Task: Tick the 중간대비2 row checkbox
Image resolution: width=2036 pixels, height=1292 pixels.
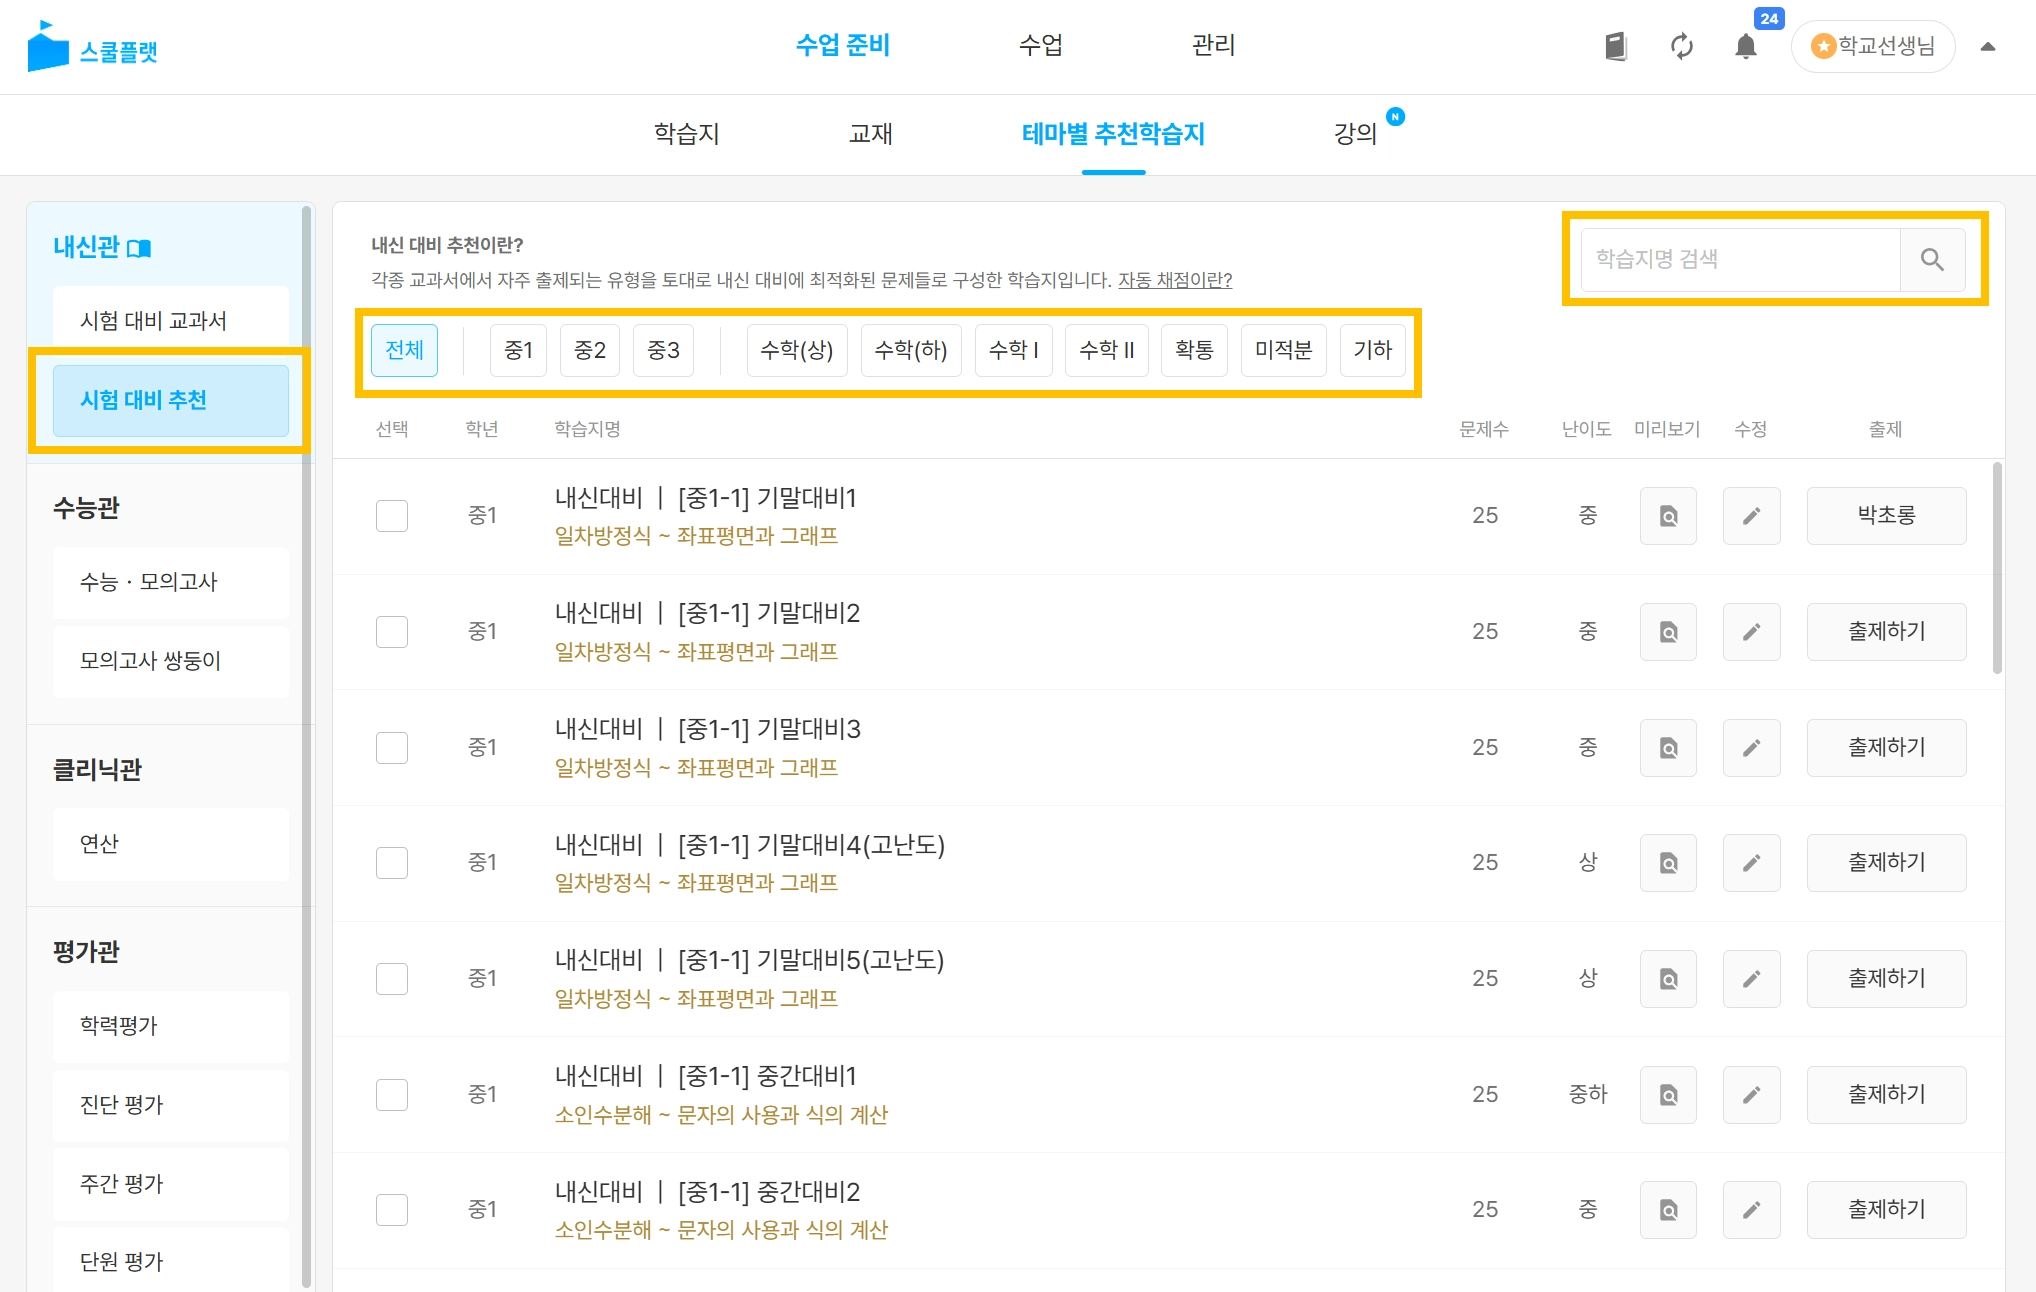Action: (392, 1210)
